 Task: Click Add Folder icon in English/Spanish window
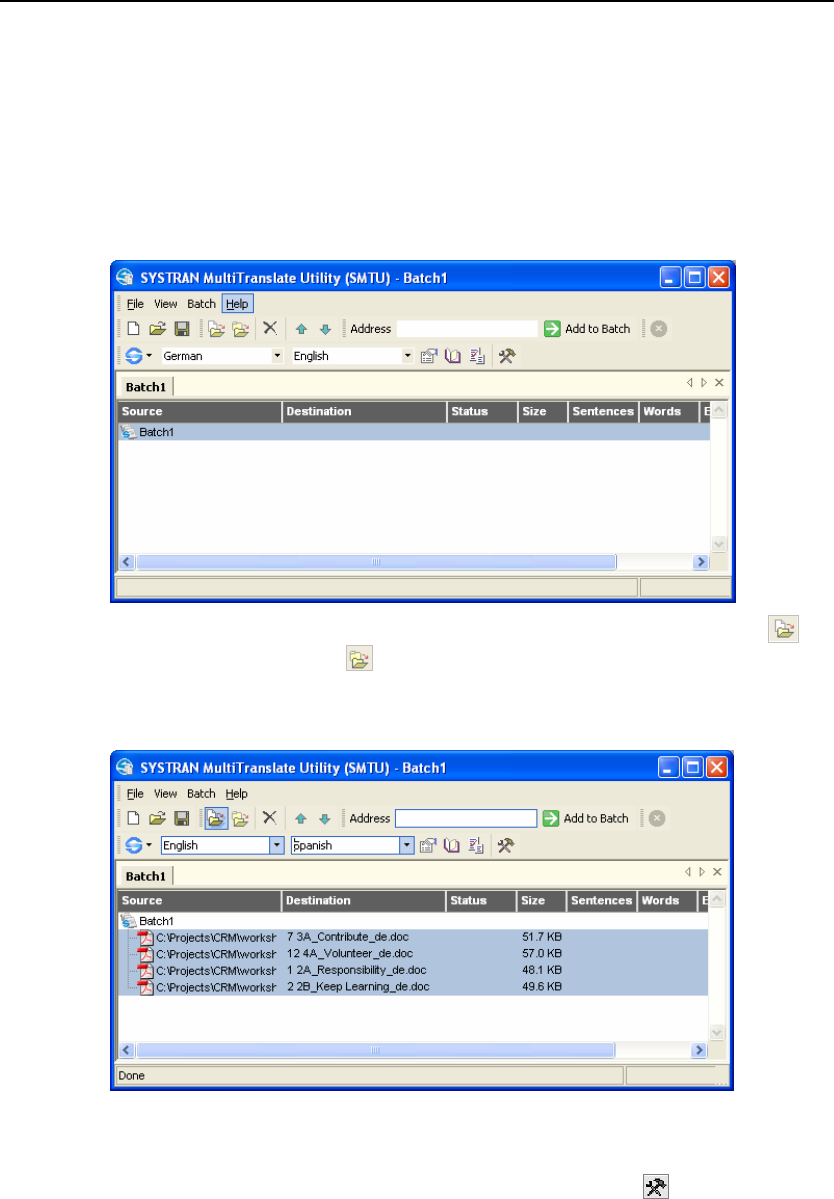(x=240, y=818)
